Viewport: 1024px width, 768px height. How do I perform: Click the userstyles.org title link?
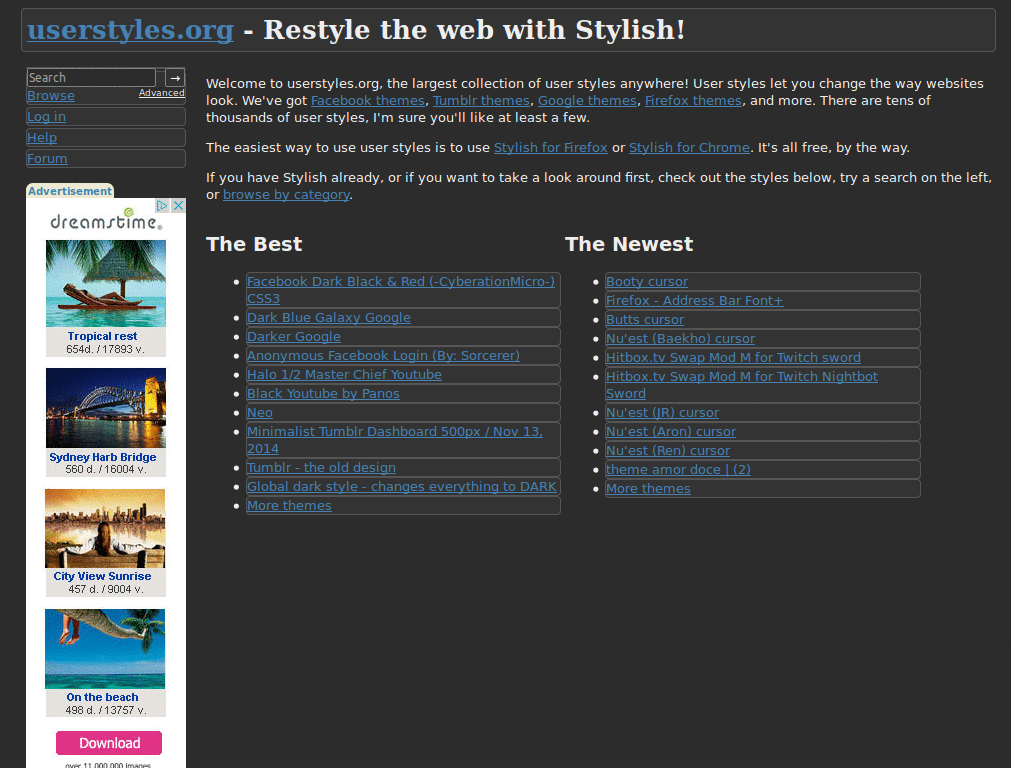coord(131,30)
